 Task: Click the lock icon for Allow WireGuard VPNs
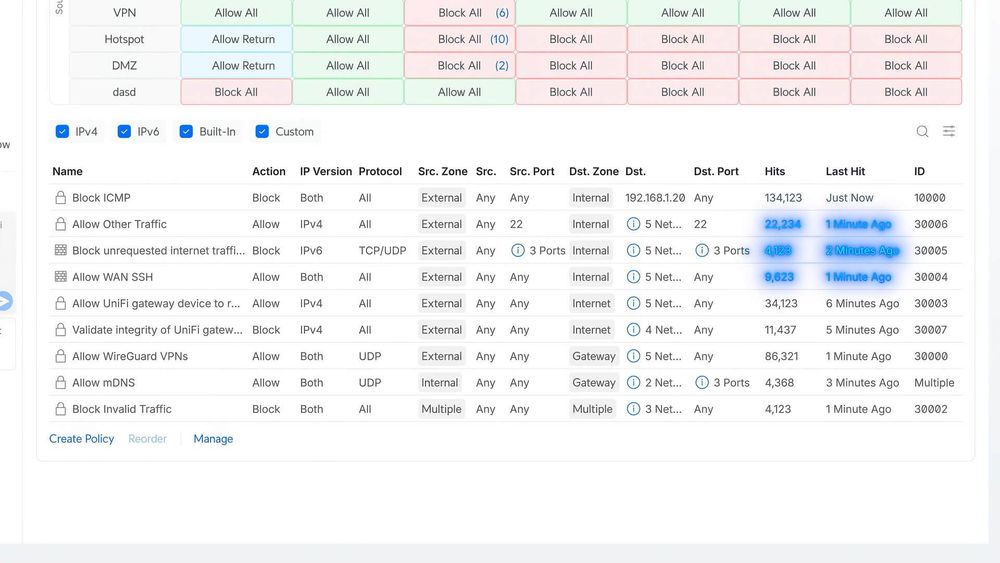tap(61, 356)
